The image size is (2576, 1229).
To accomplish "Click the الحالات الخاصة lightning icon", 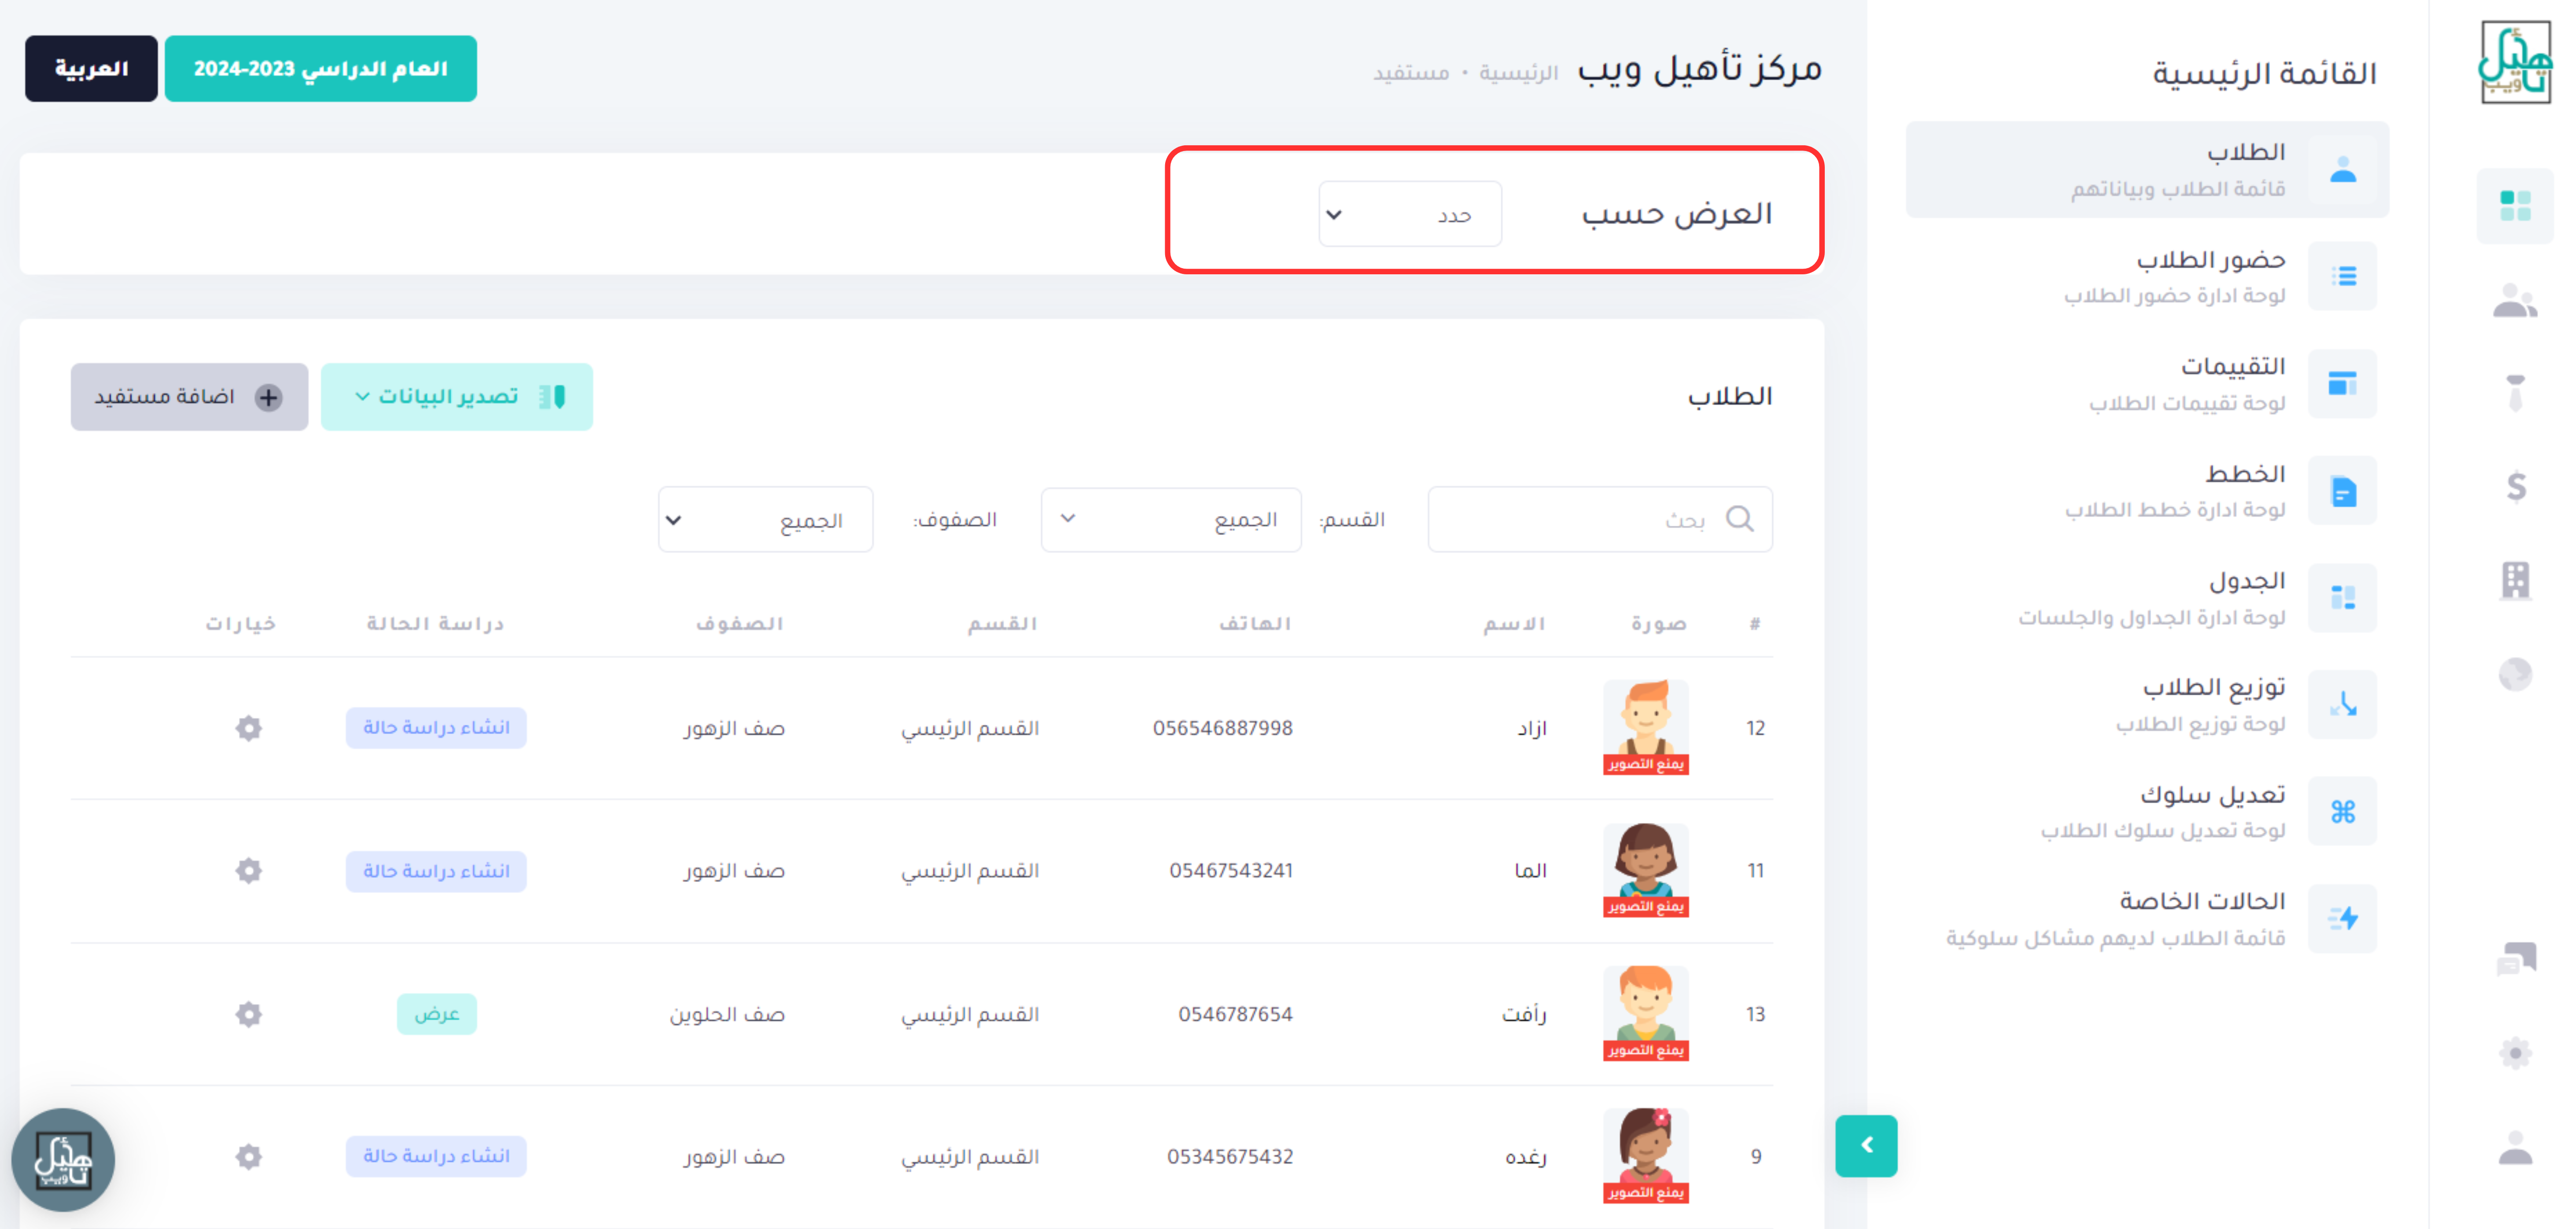I will click(x=2342, y=918).
